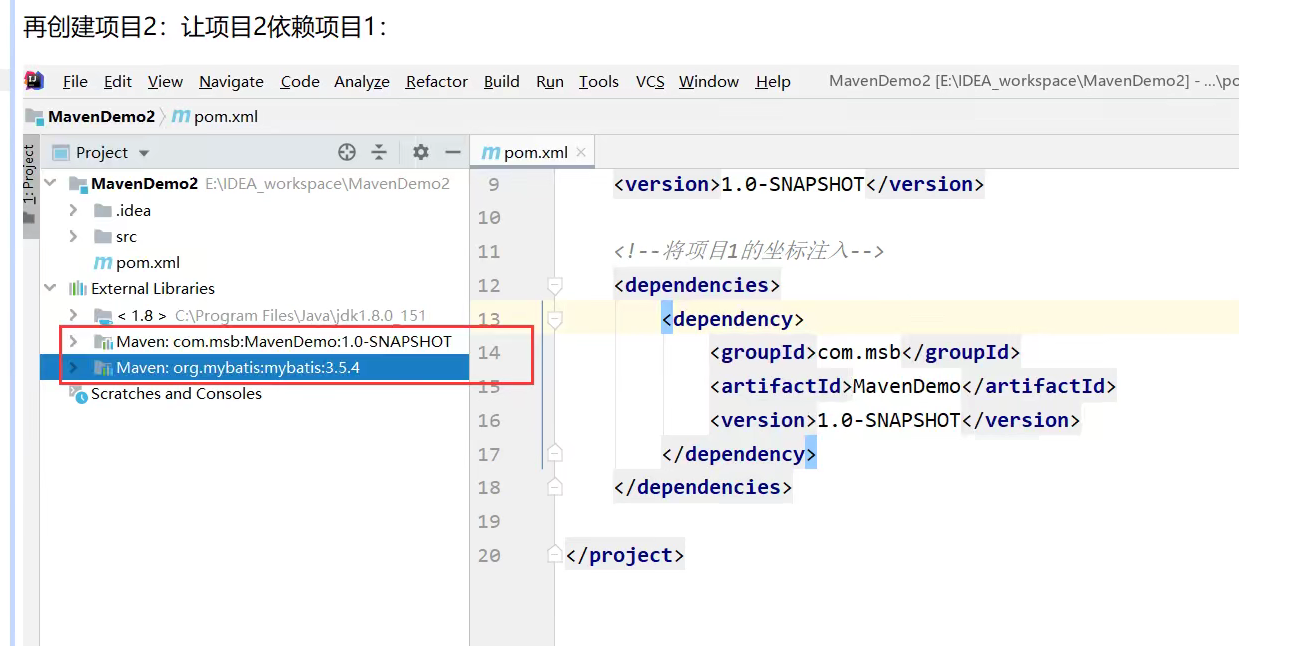The image size is (1304, 646).
Task: Toggle the 1: Project tool window stripe
Action: (x=29, y=187)
